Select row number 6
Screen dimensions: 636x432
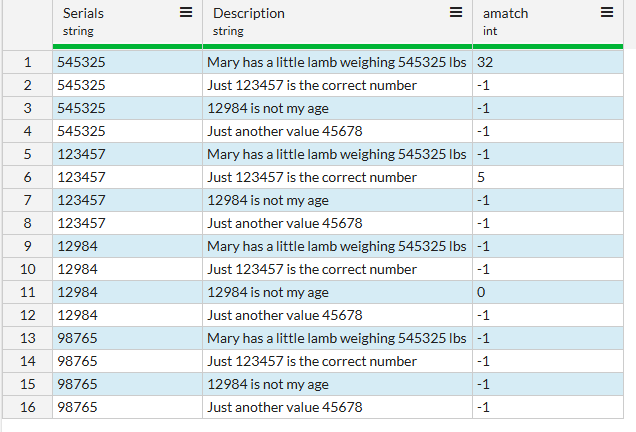(x=26, y=177)
